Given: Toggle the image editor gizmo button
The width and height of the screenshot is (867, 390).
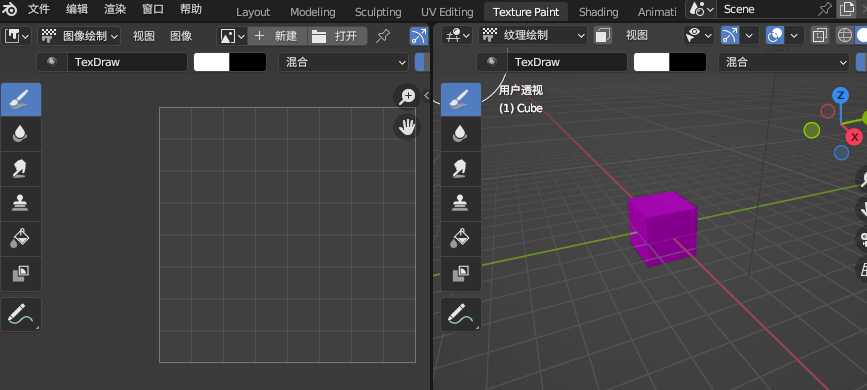Looking at the screenshot, I should pyautogui.click(x=419, y=37).
